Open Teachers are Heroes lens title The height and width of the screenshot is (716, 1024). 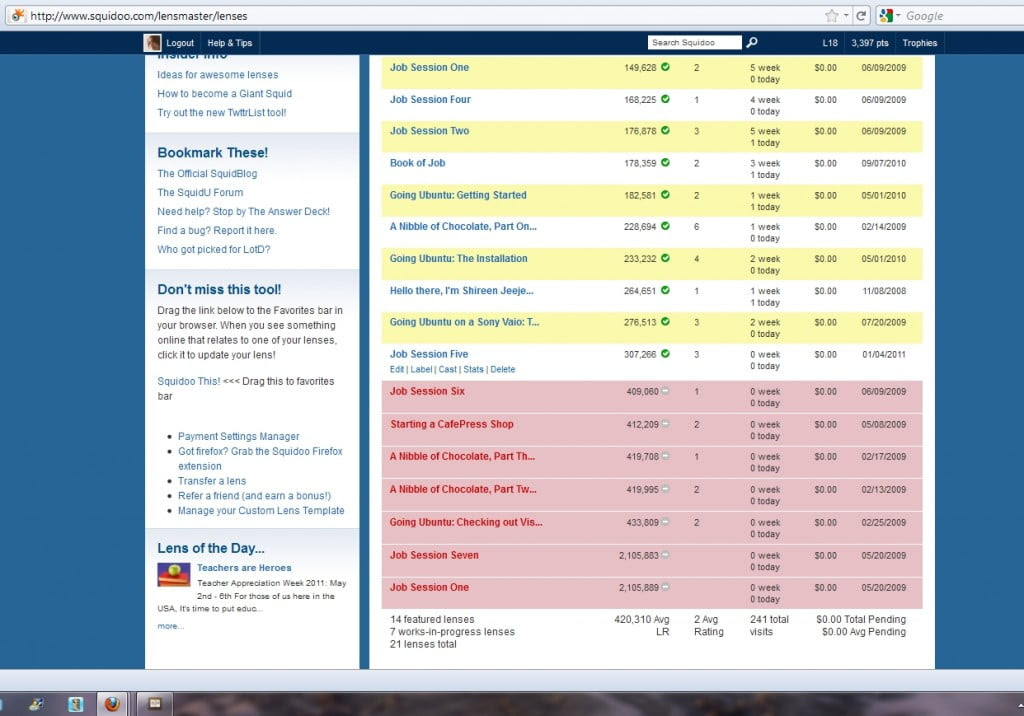[x=244, y=568]
